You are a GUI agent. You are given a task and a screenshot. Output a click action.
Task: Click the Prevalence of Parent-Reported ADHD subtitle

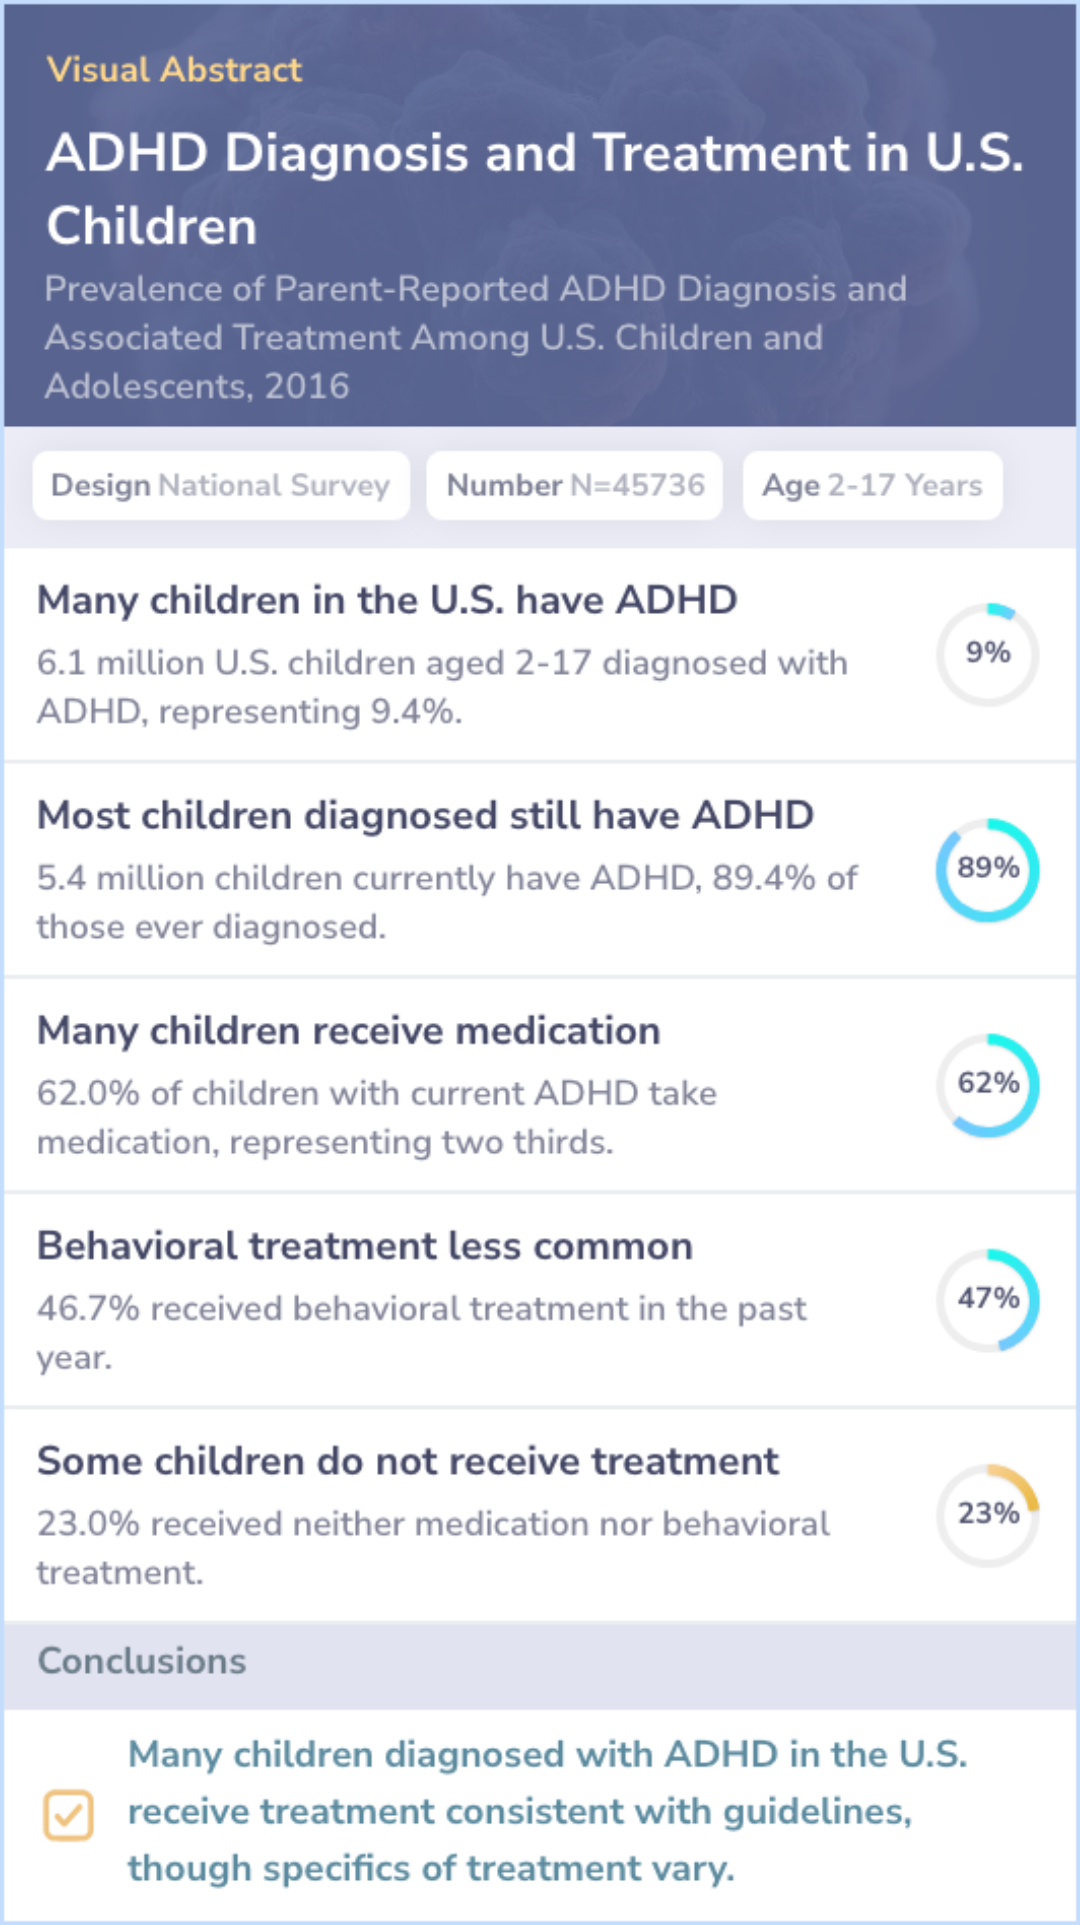[475, 337]
